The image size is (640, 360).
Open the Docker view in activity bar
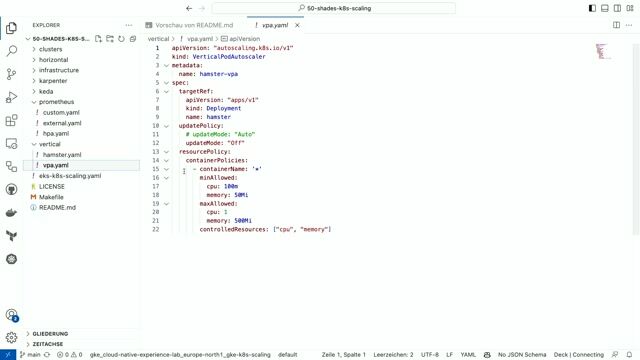point(11,213)
